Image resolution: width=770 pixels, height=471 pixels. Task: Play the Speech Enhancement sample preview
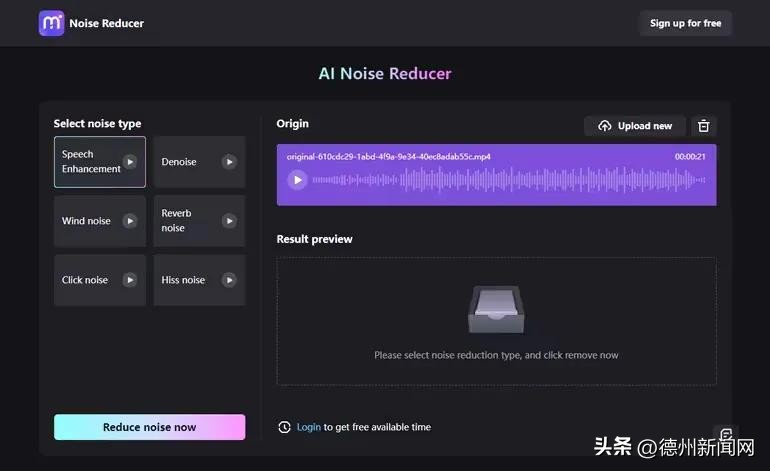(130, 162)
